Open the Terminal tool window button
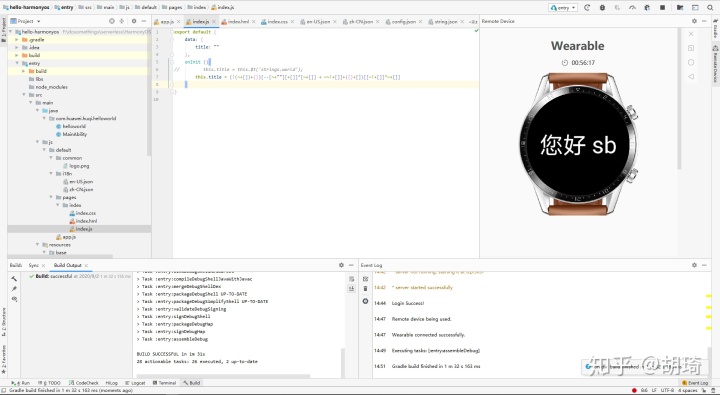This screenshot has width=720, height=395. coord(164,383)
